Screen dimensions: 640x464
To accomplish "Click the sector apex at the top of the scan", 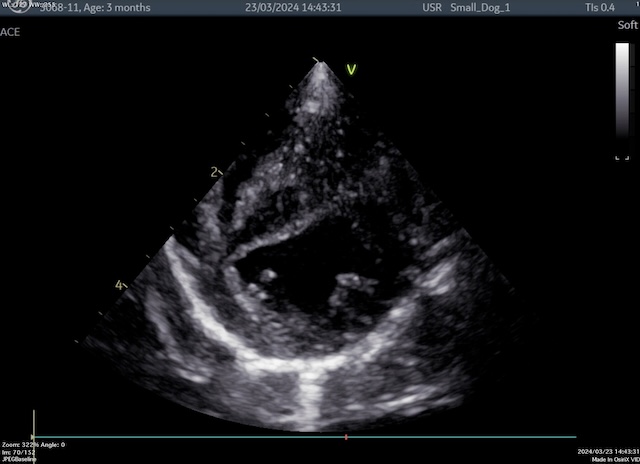I will (x=321, y=63).
